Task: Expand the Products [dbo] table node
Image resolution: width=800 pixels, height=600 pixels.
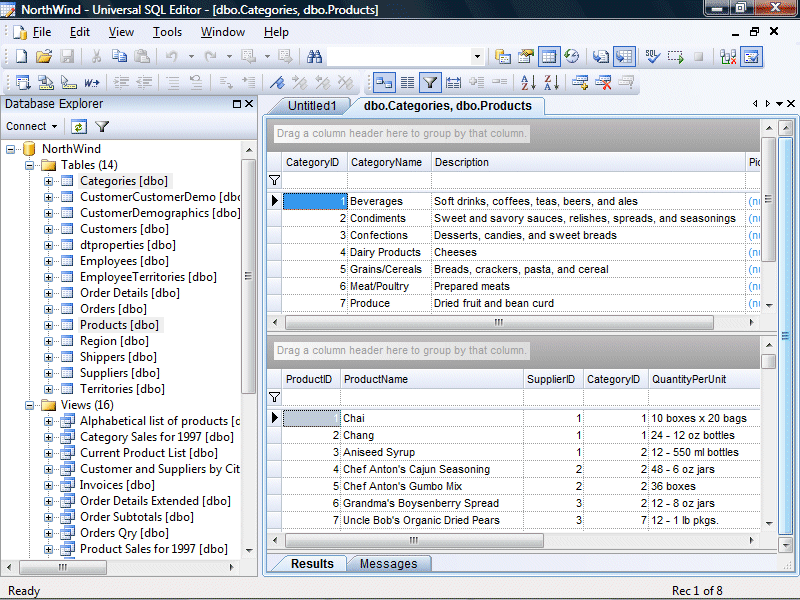Action: pyautogui.click(x=48, y=325)
